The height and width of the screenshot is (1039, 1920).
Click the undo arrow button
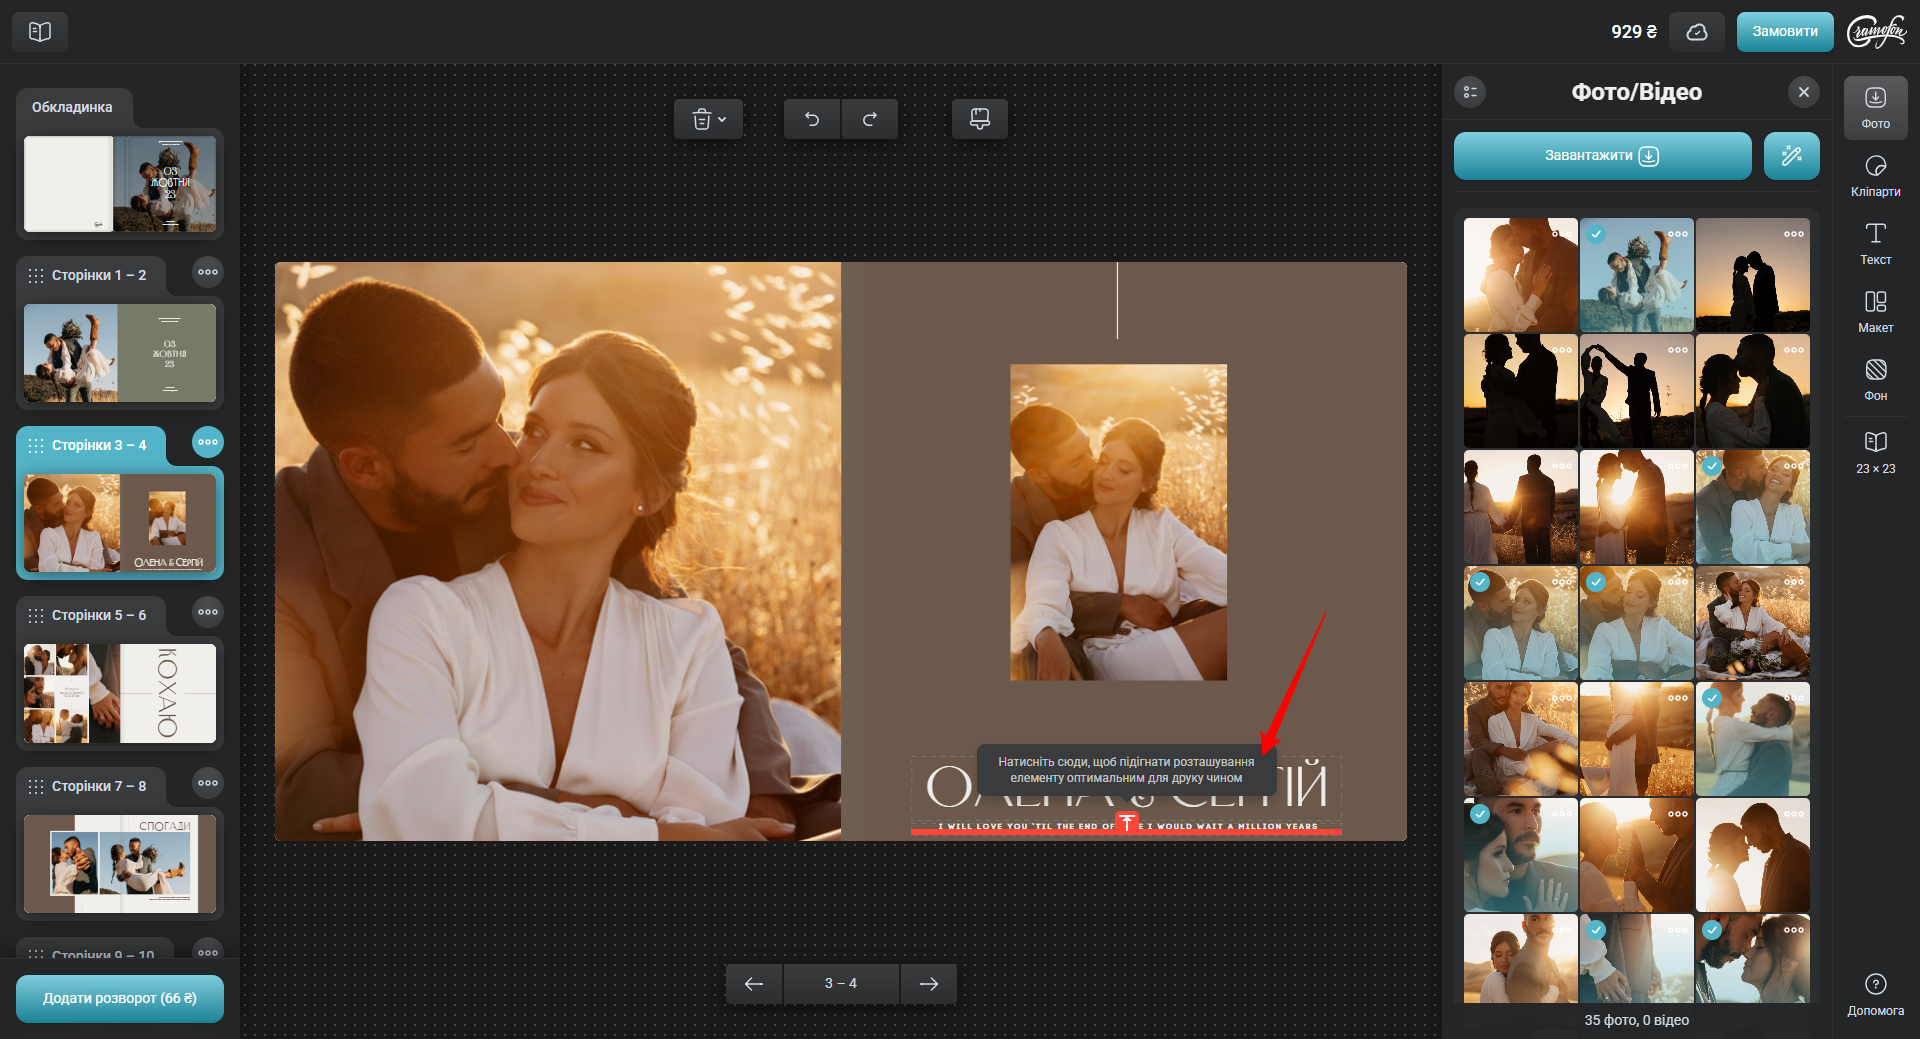[812, 119]
